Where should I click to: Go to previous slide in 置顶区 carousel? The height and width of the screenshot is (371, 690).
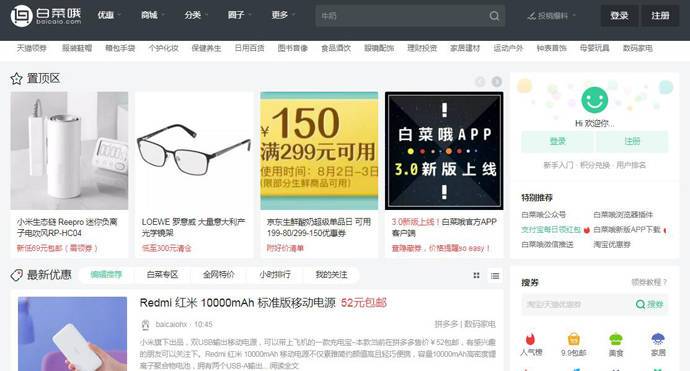tap(480, 81)
